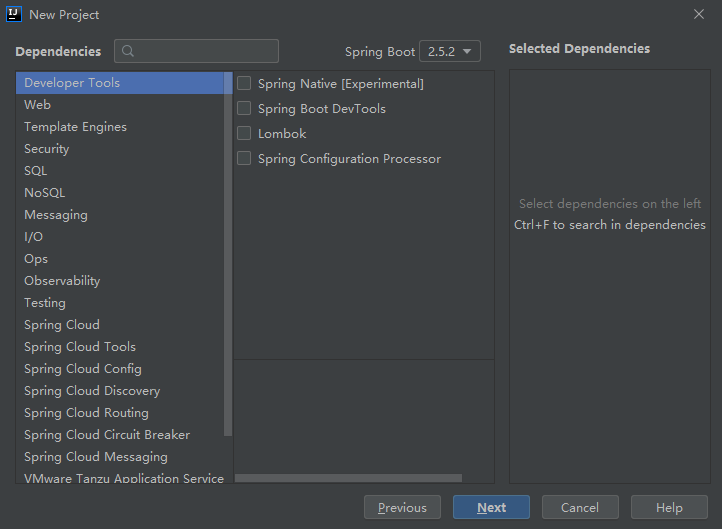Select the Spring Cloud Routing category
This screenshot has width=722, height=529.
point(120,413)
